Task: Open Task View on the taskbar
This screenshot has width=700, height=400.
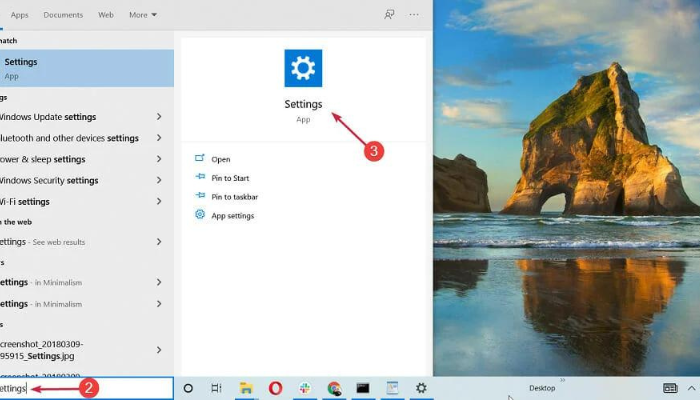Action: pos(217,388)
